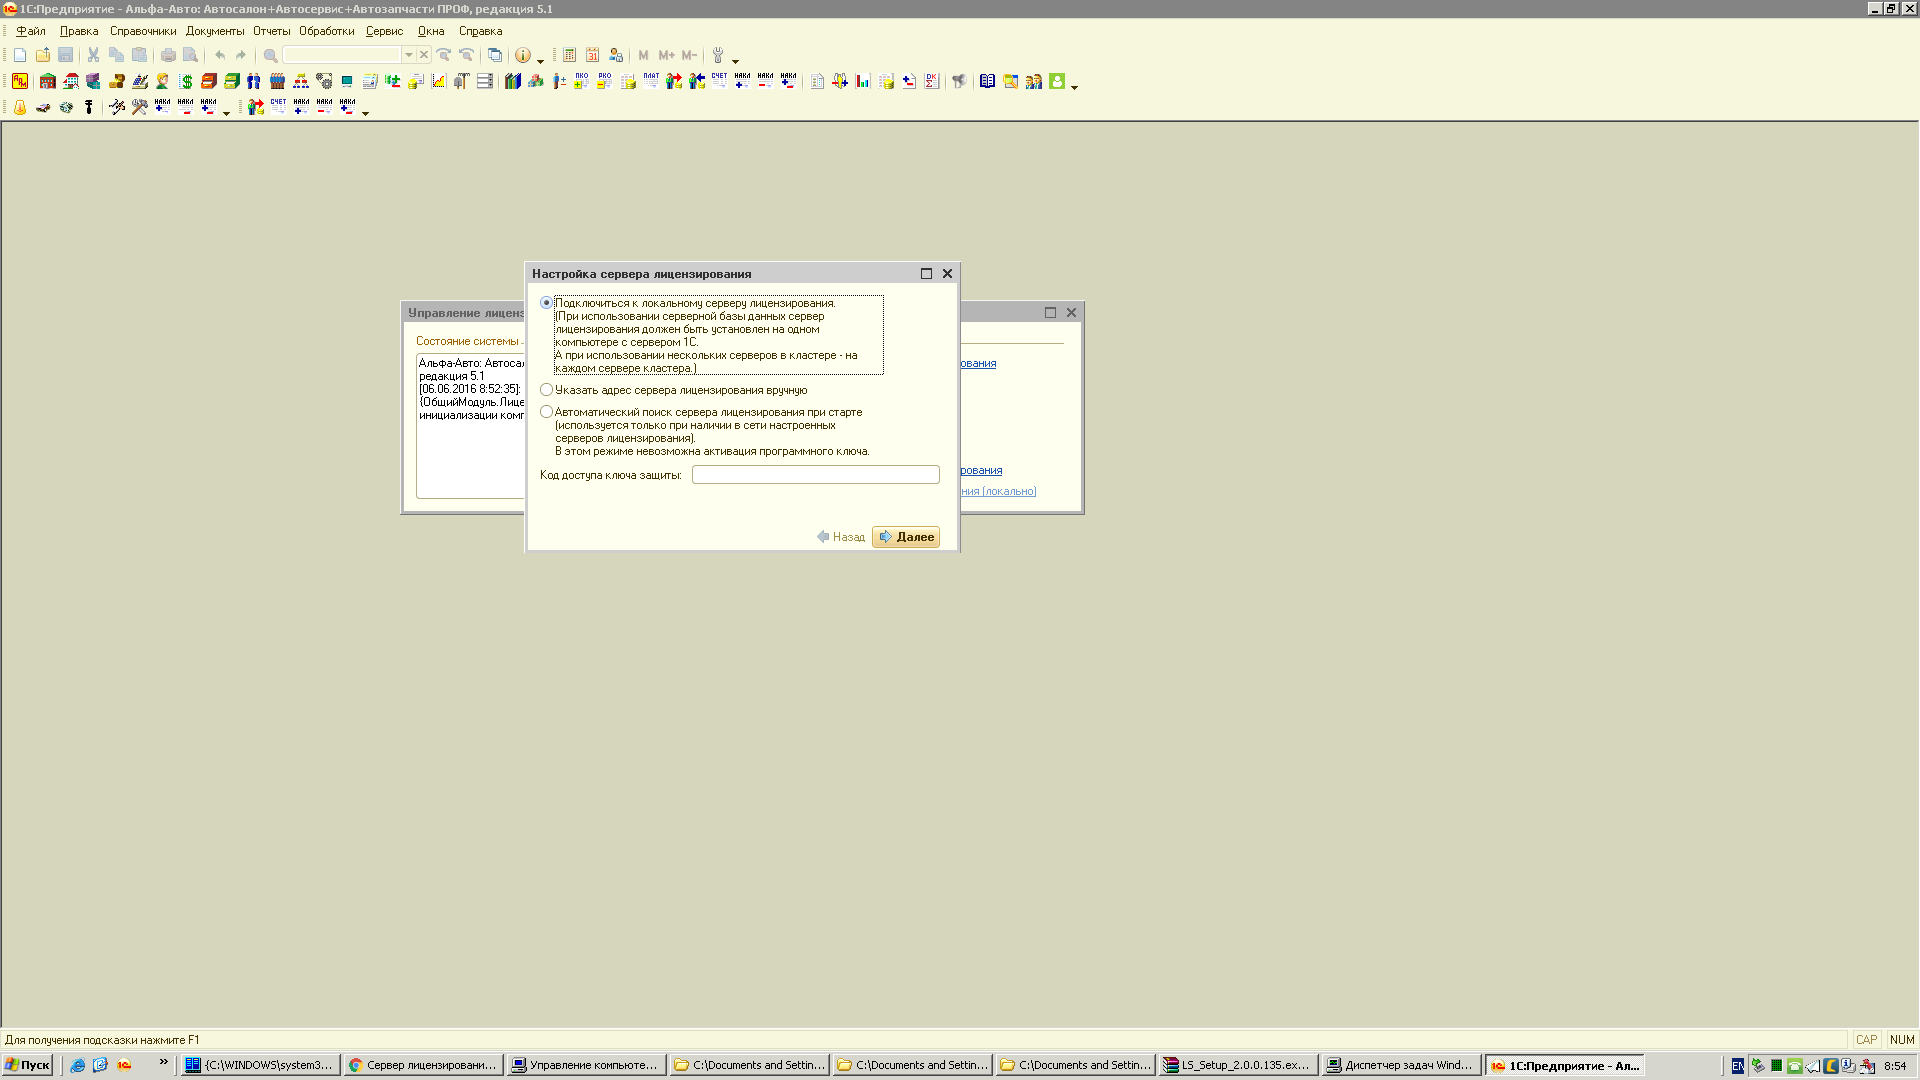The height and width of the screenshot is (1080, 1920).
Task: Click the house with red roof icon
Action: (71, 81)
